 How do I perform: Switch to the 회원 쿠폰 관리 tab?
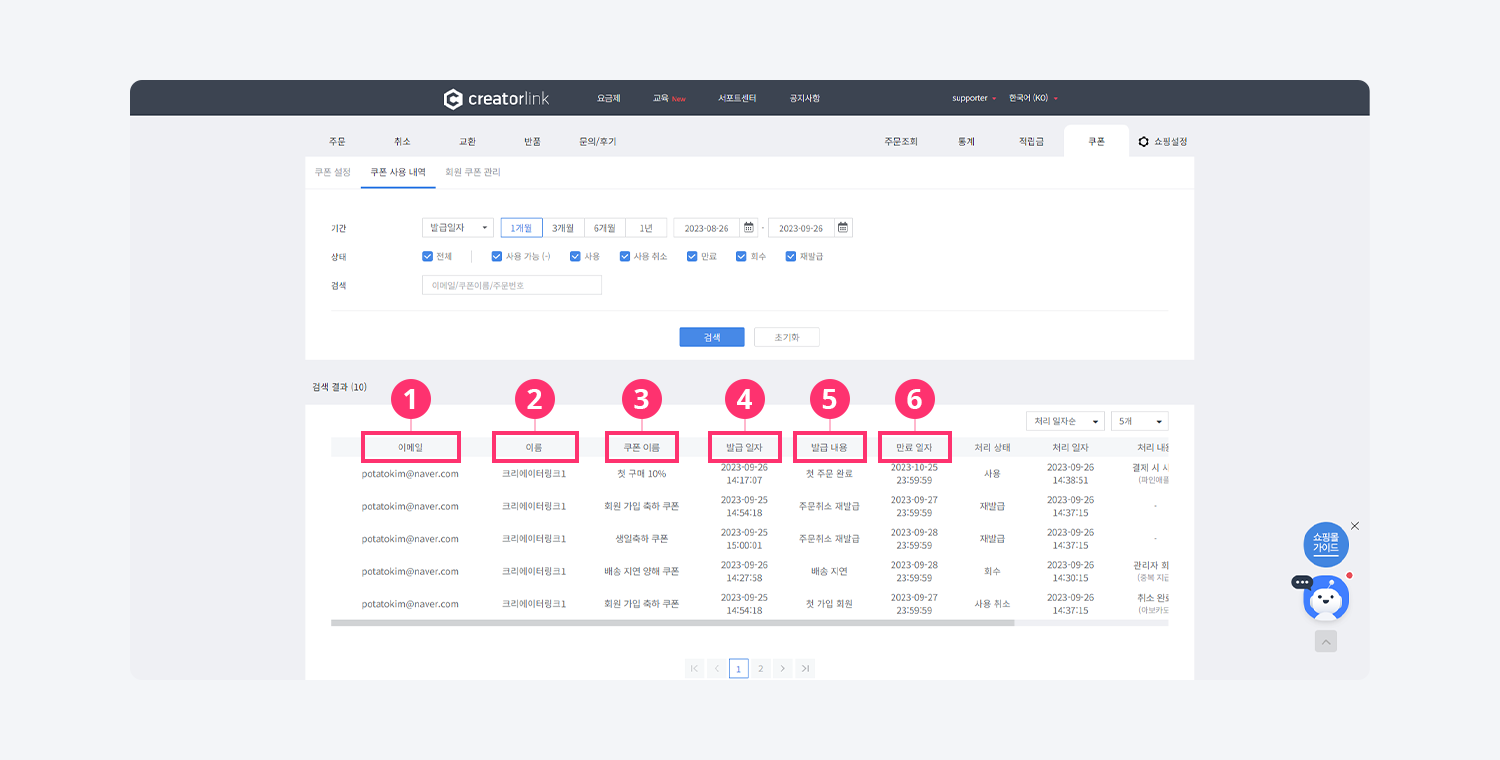point(473,173)
